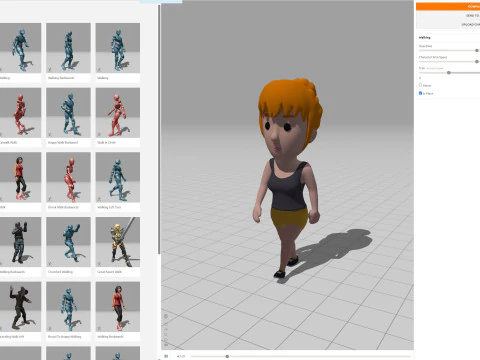This screenshot has height=360, width=480.
Task: Click runner icon on Walk In Circle thumbnail
Action: coord(99,134)
